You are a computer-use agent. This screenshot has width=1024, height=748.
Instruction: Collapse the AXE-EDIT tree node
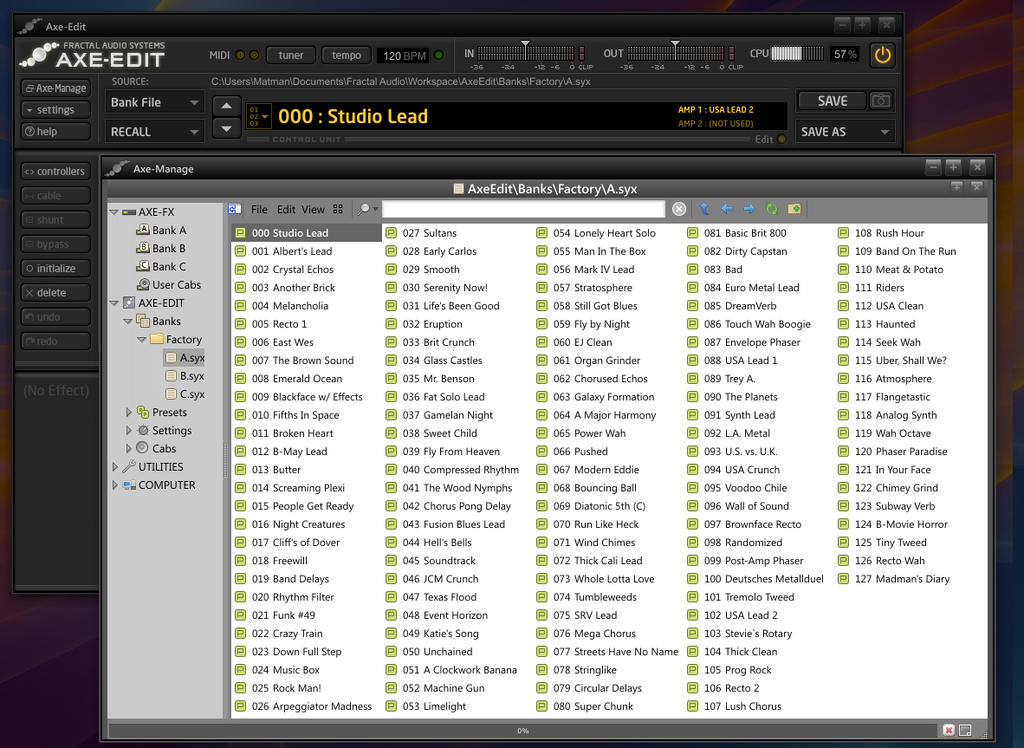[x=114, y=302]
